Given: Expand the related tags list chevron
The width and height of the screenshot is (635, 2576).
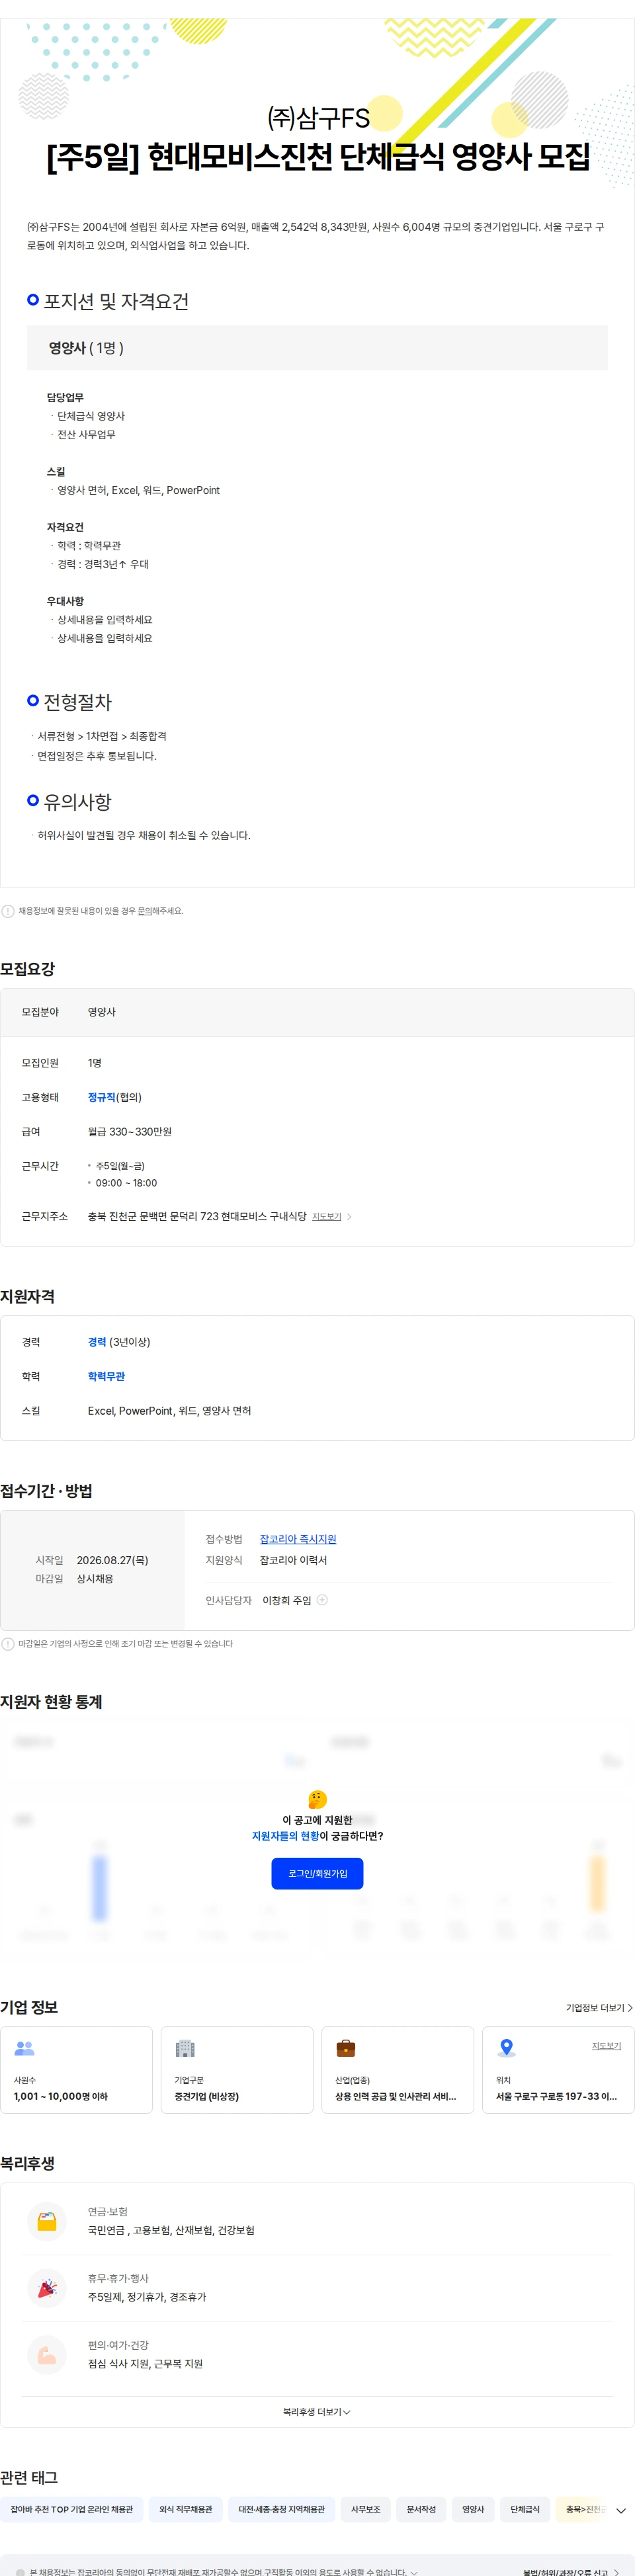Looking at the screenshot, I should [621, 2510].
